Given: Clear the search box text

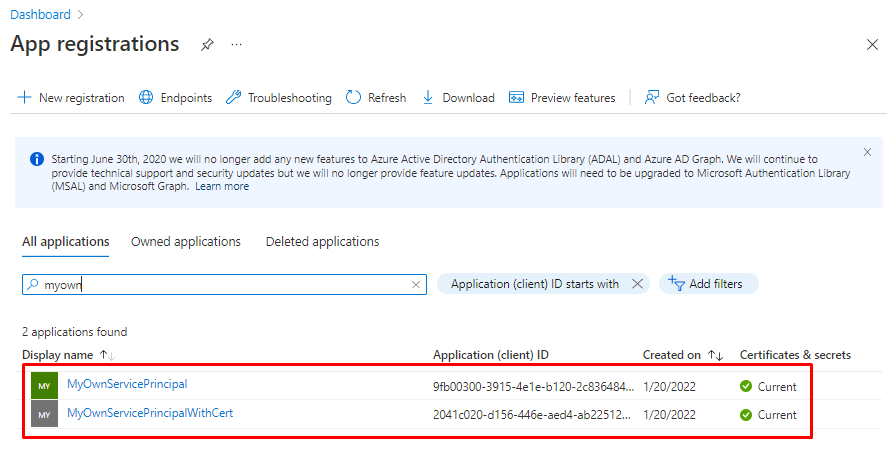Looking at the screenshot, I should click(x=416, y=285).
